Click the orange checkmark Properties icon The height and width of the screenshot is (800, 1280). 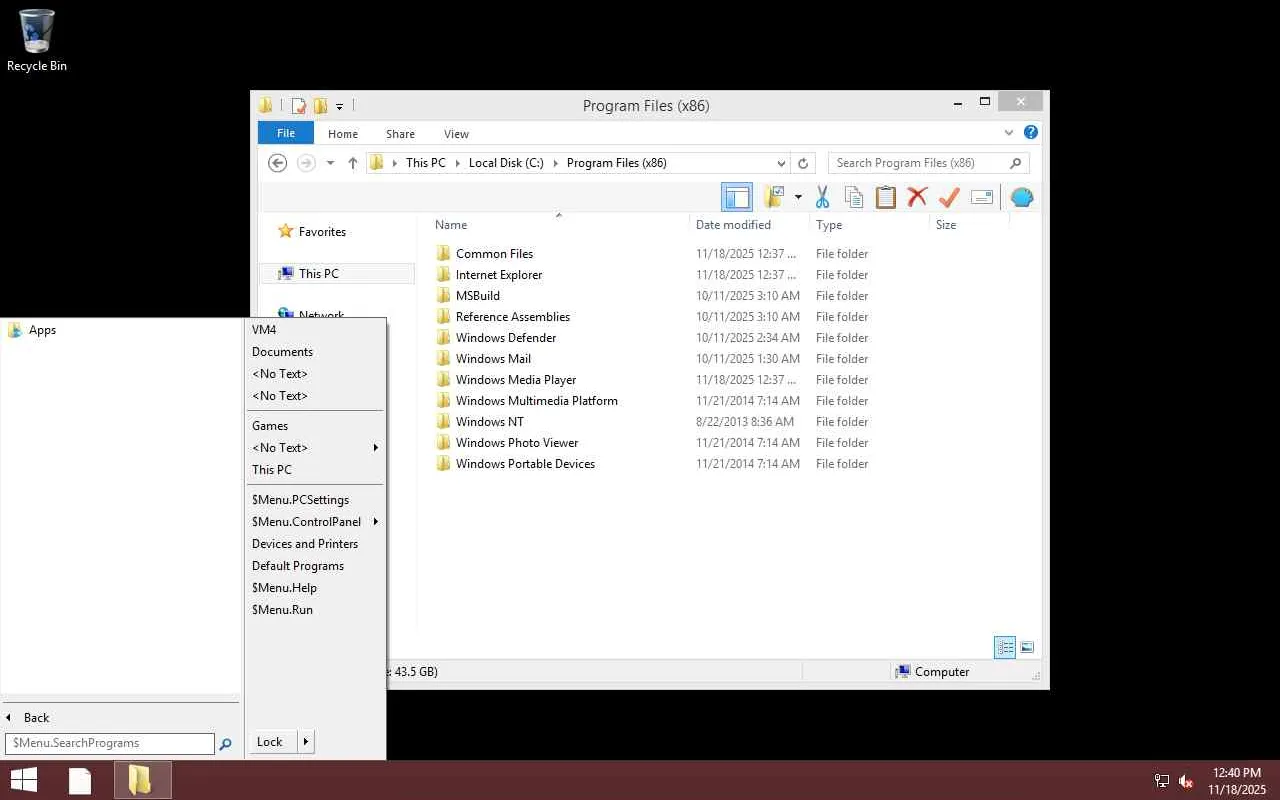(949, 197)
